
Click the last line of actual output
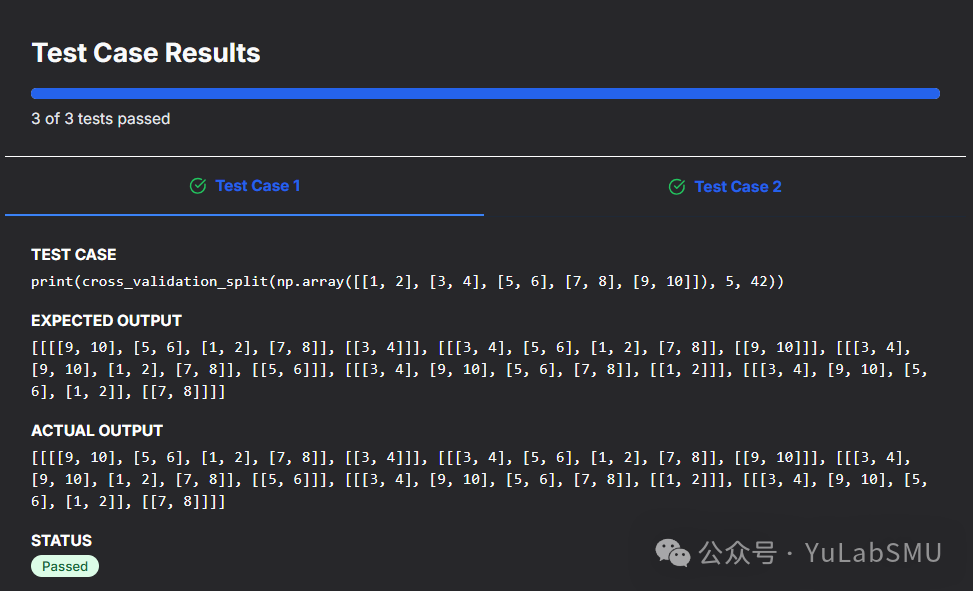click(x=128, y=502)
